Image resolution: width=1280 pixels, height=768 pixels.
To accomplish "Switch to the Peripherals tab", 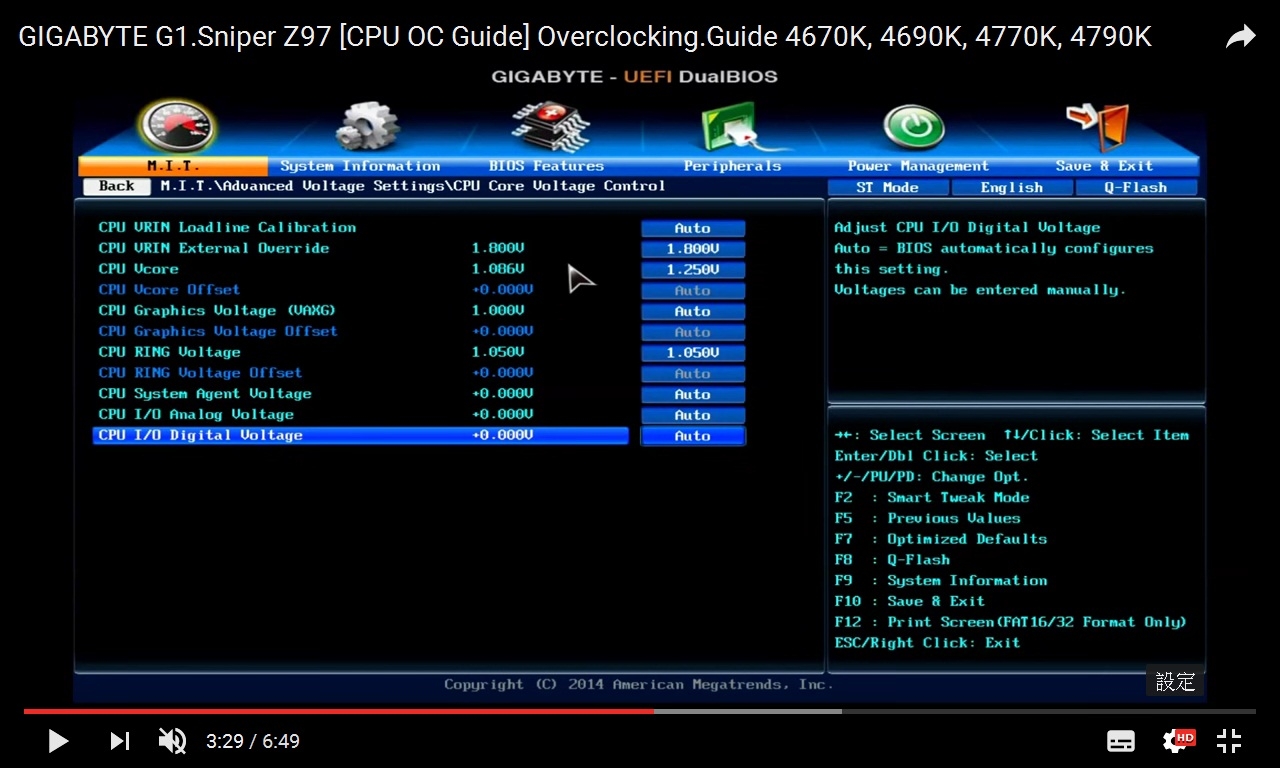I will (732, 166).
